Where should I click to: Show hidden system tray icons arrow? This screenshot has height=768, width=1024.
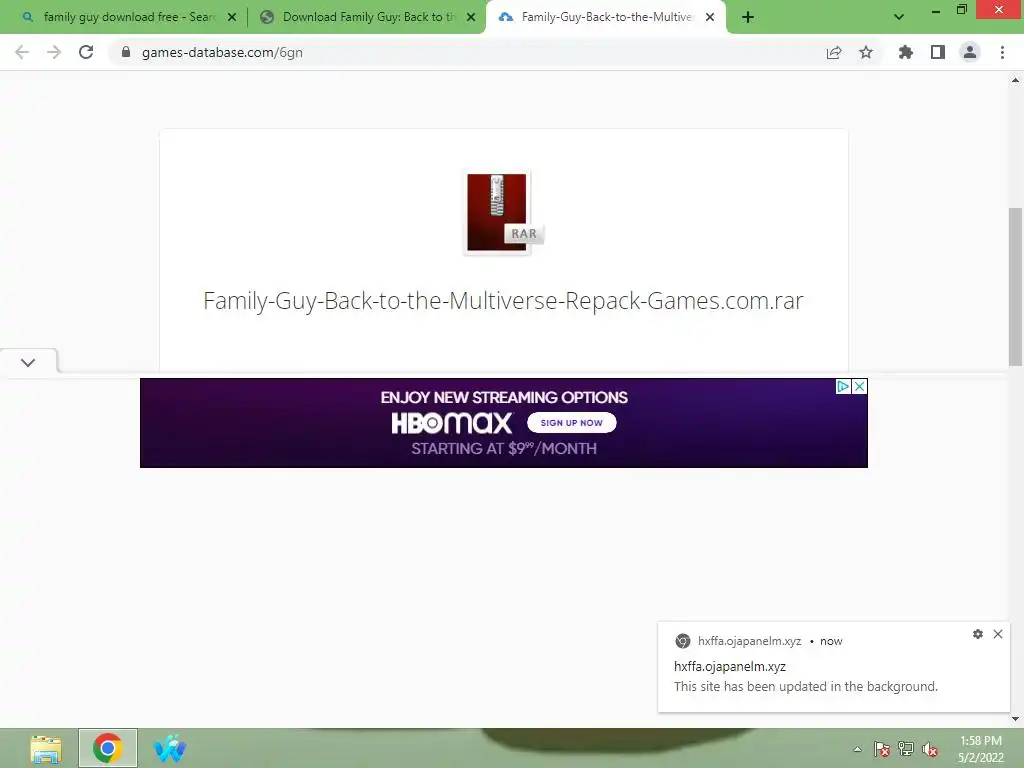[857, 749]
